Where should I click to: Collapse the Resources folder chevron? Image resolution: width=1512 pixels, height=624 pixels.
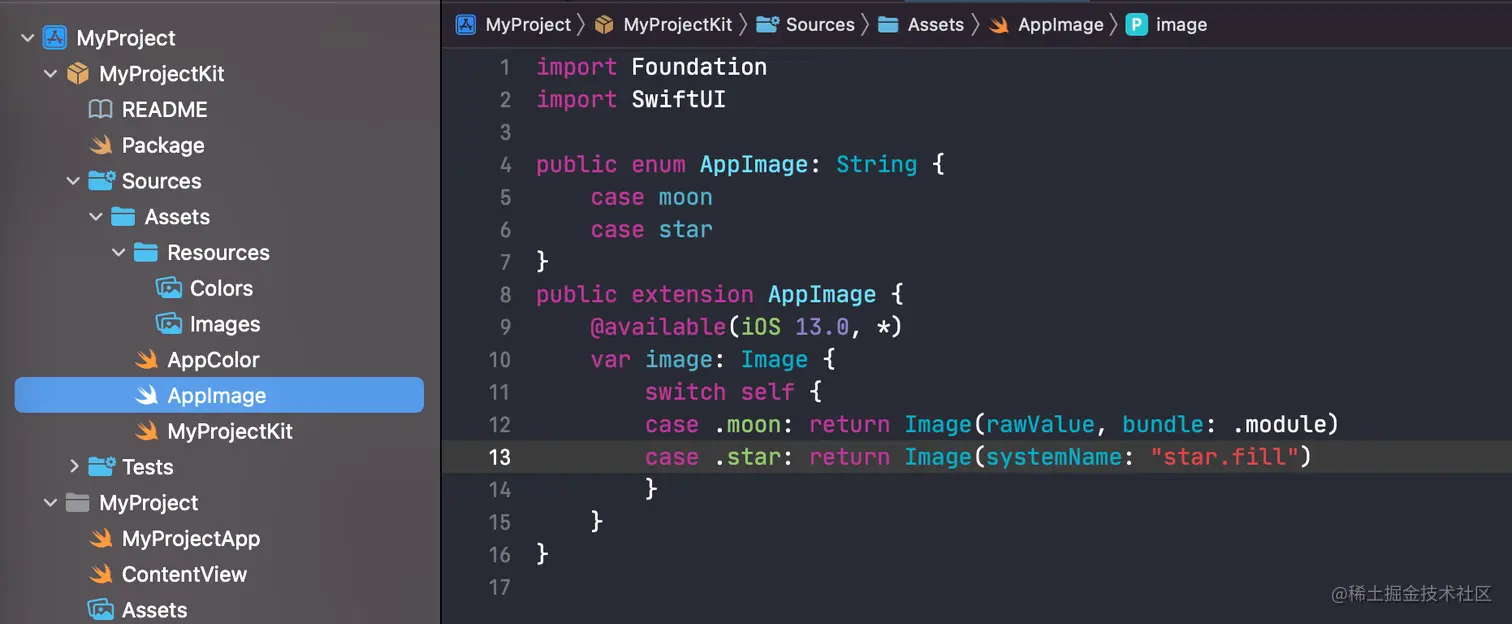coord(119,253)
